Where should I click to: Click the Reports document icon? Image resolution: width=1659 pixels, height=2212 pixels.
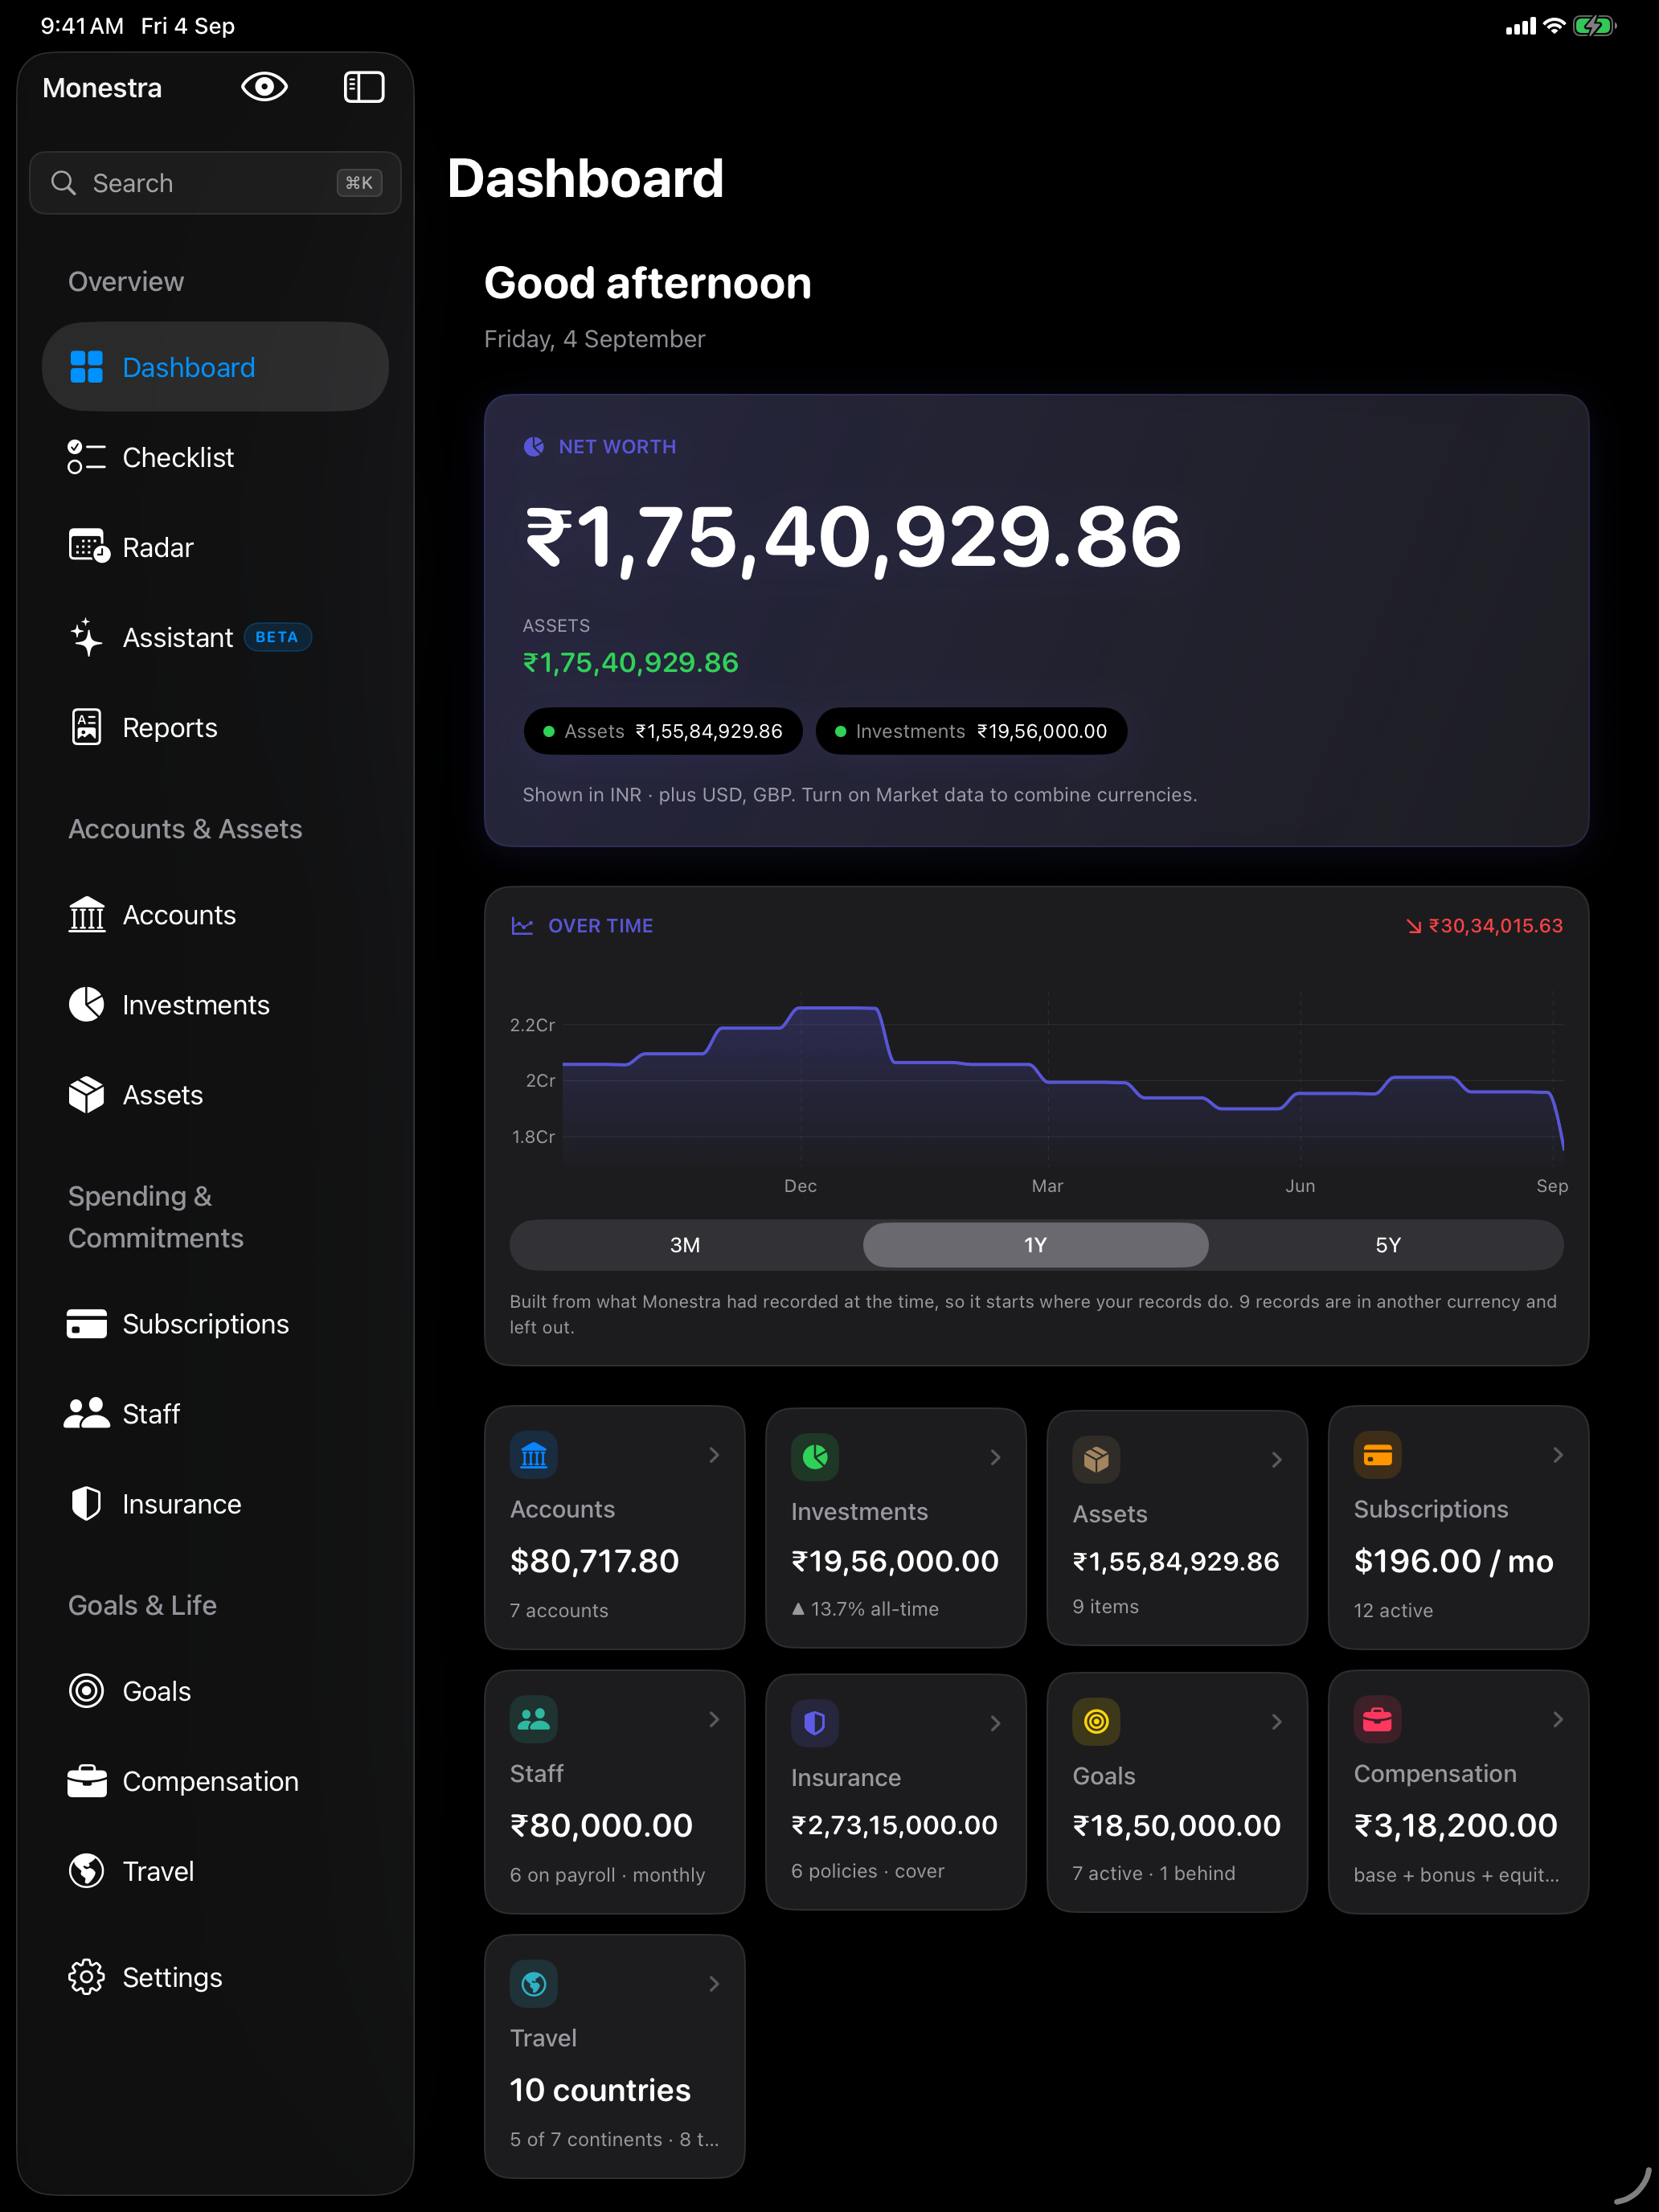click(87, 727)
